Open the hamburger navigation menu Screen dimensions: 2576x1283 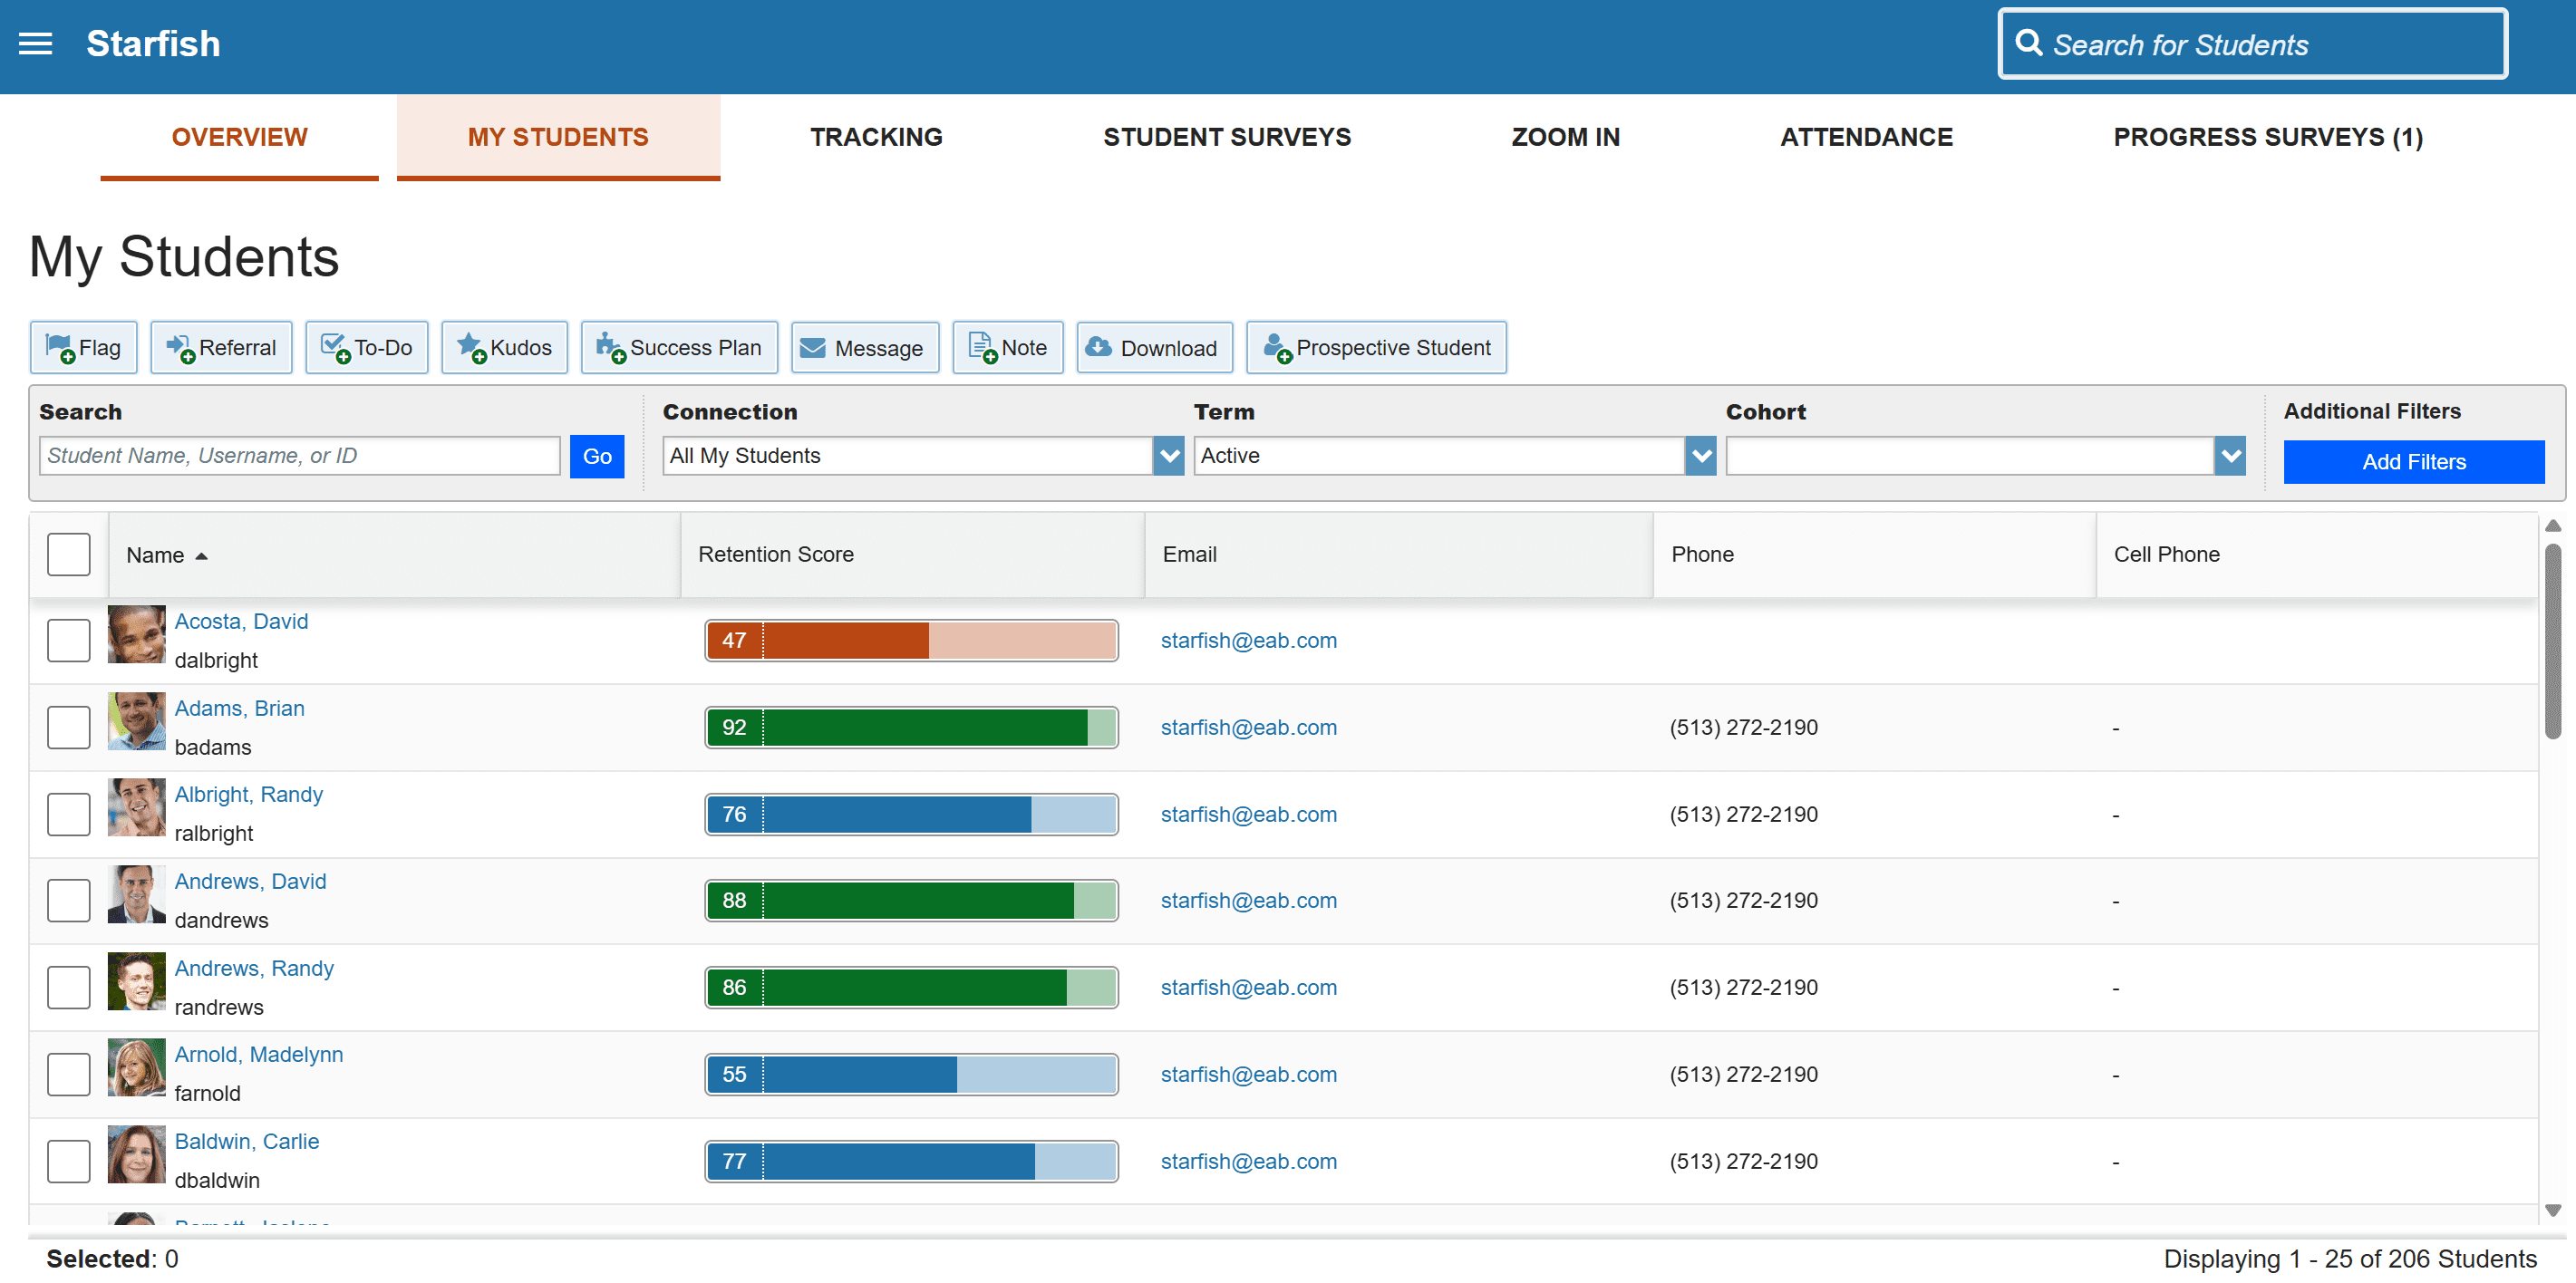pos(36,44)
